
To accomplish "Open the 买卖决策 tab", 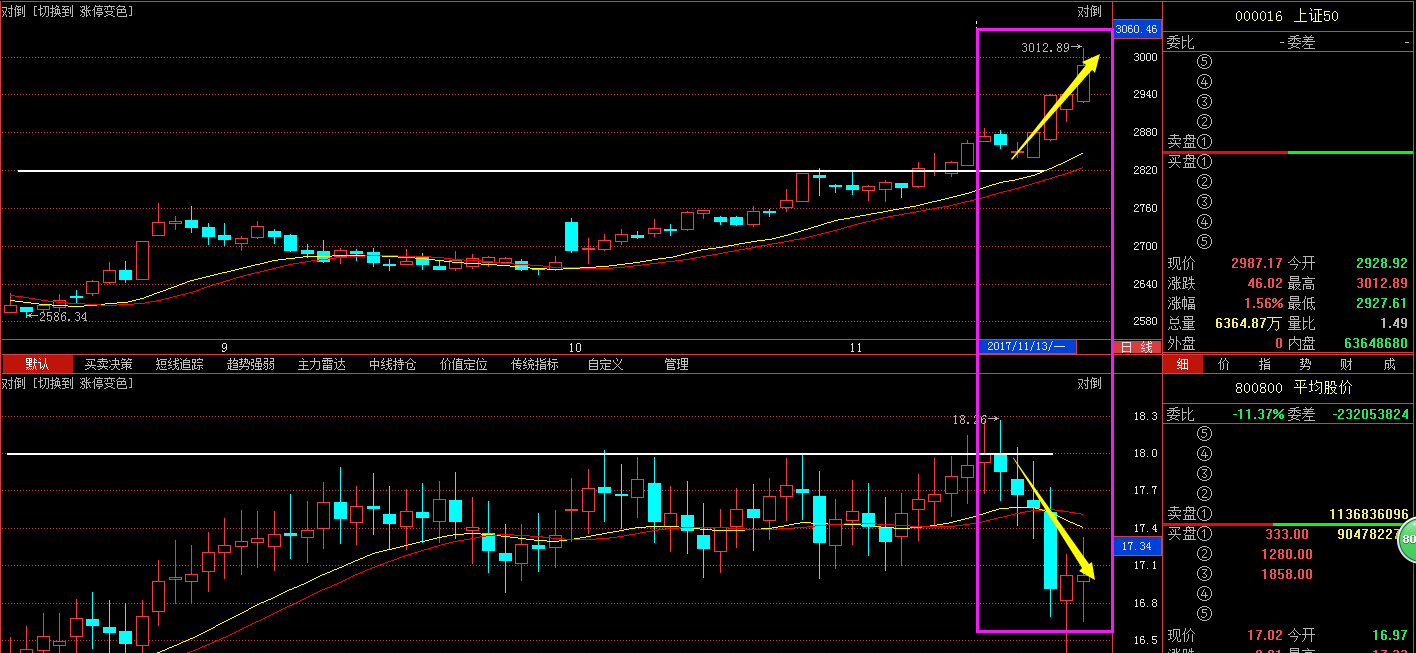I will 108,364.
